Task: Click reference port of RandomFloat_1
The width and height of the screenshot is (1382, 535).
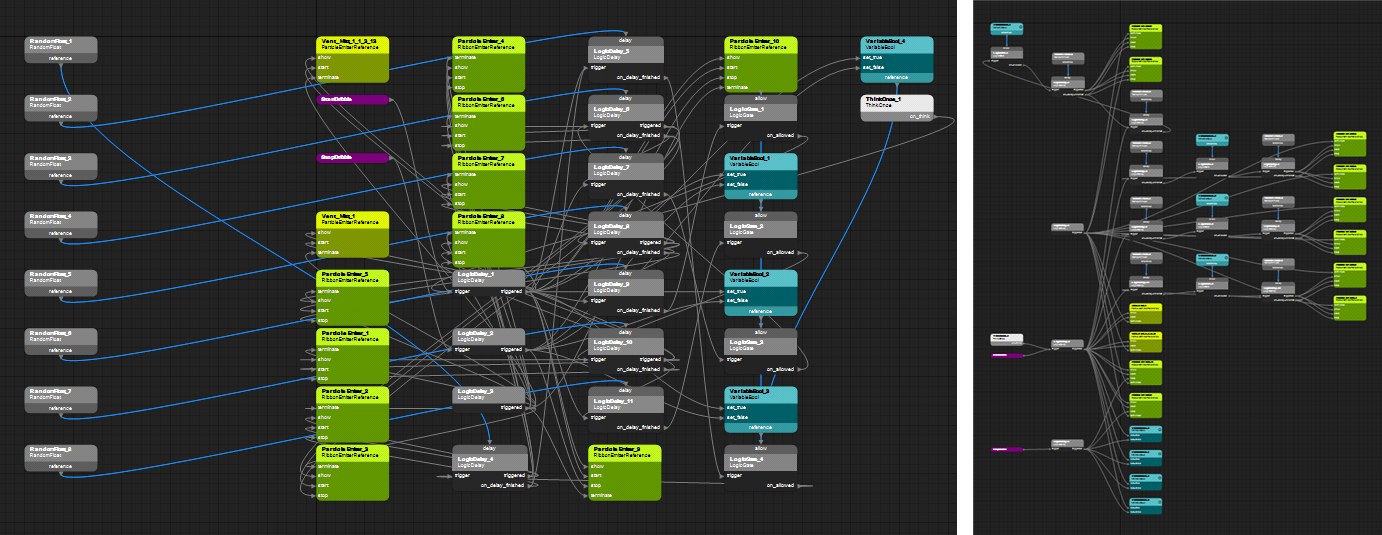Action: coord(60,58)
